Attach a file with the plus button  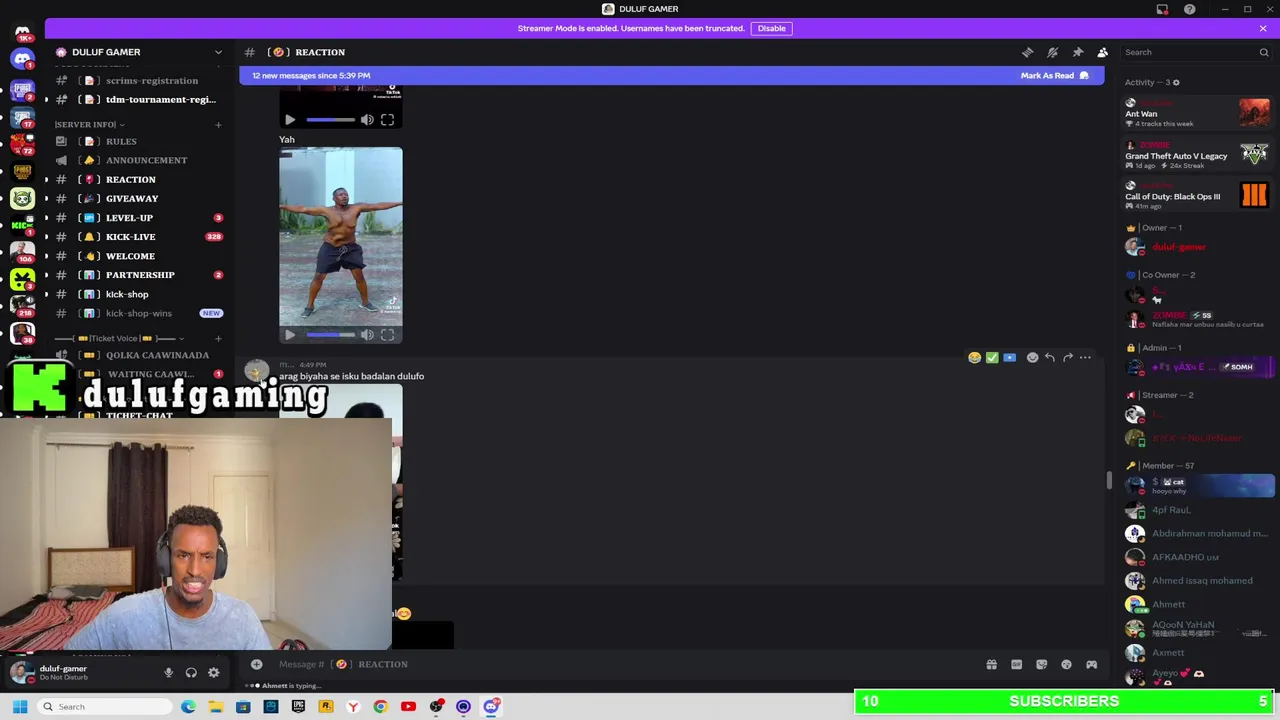(256, 664)
